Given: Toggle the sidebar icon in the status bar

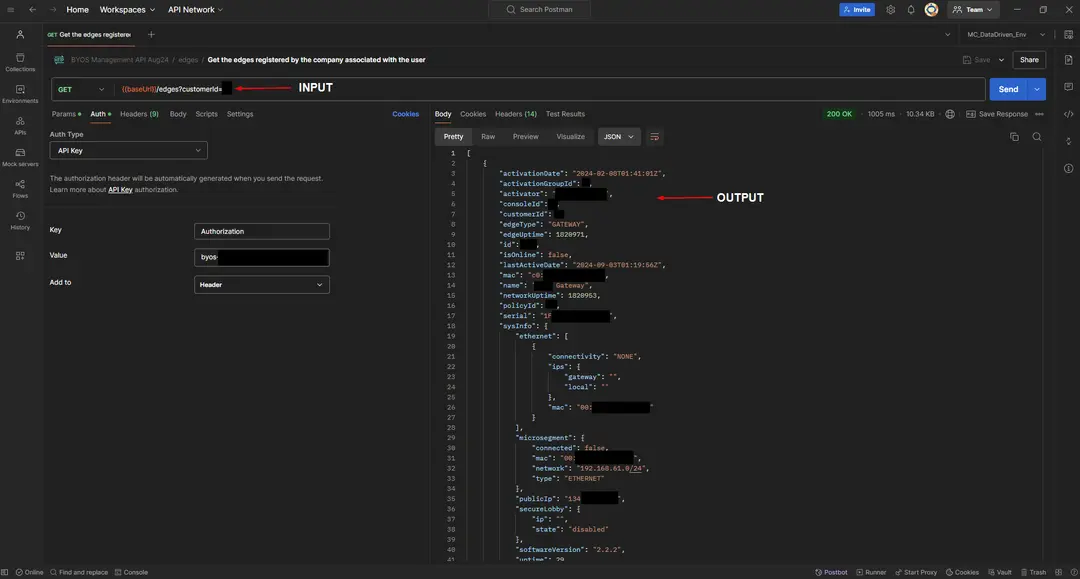Looking at the screenshot, I should [5, 572].
